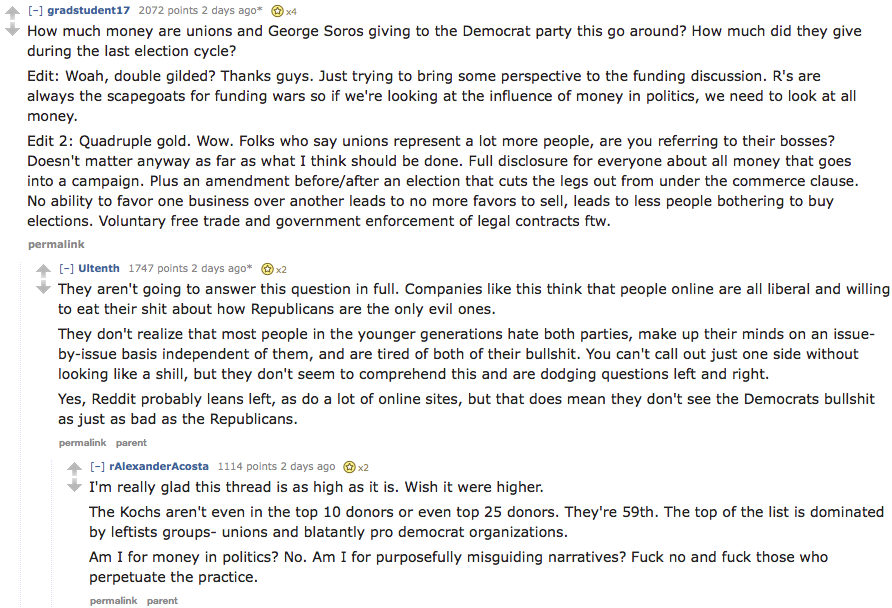The width and height of the screenshot is (892, 608).
Task: Collapse Ultenth's comment with [-]
Action: (x=67, y=268)
